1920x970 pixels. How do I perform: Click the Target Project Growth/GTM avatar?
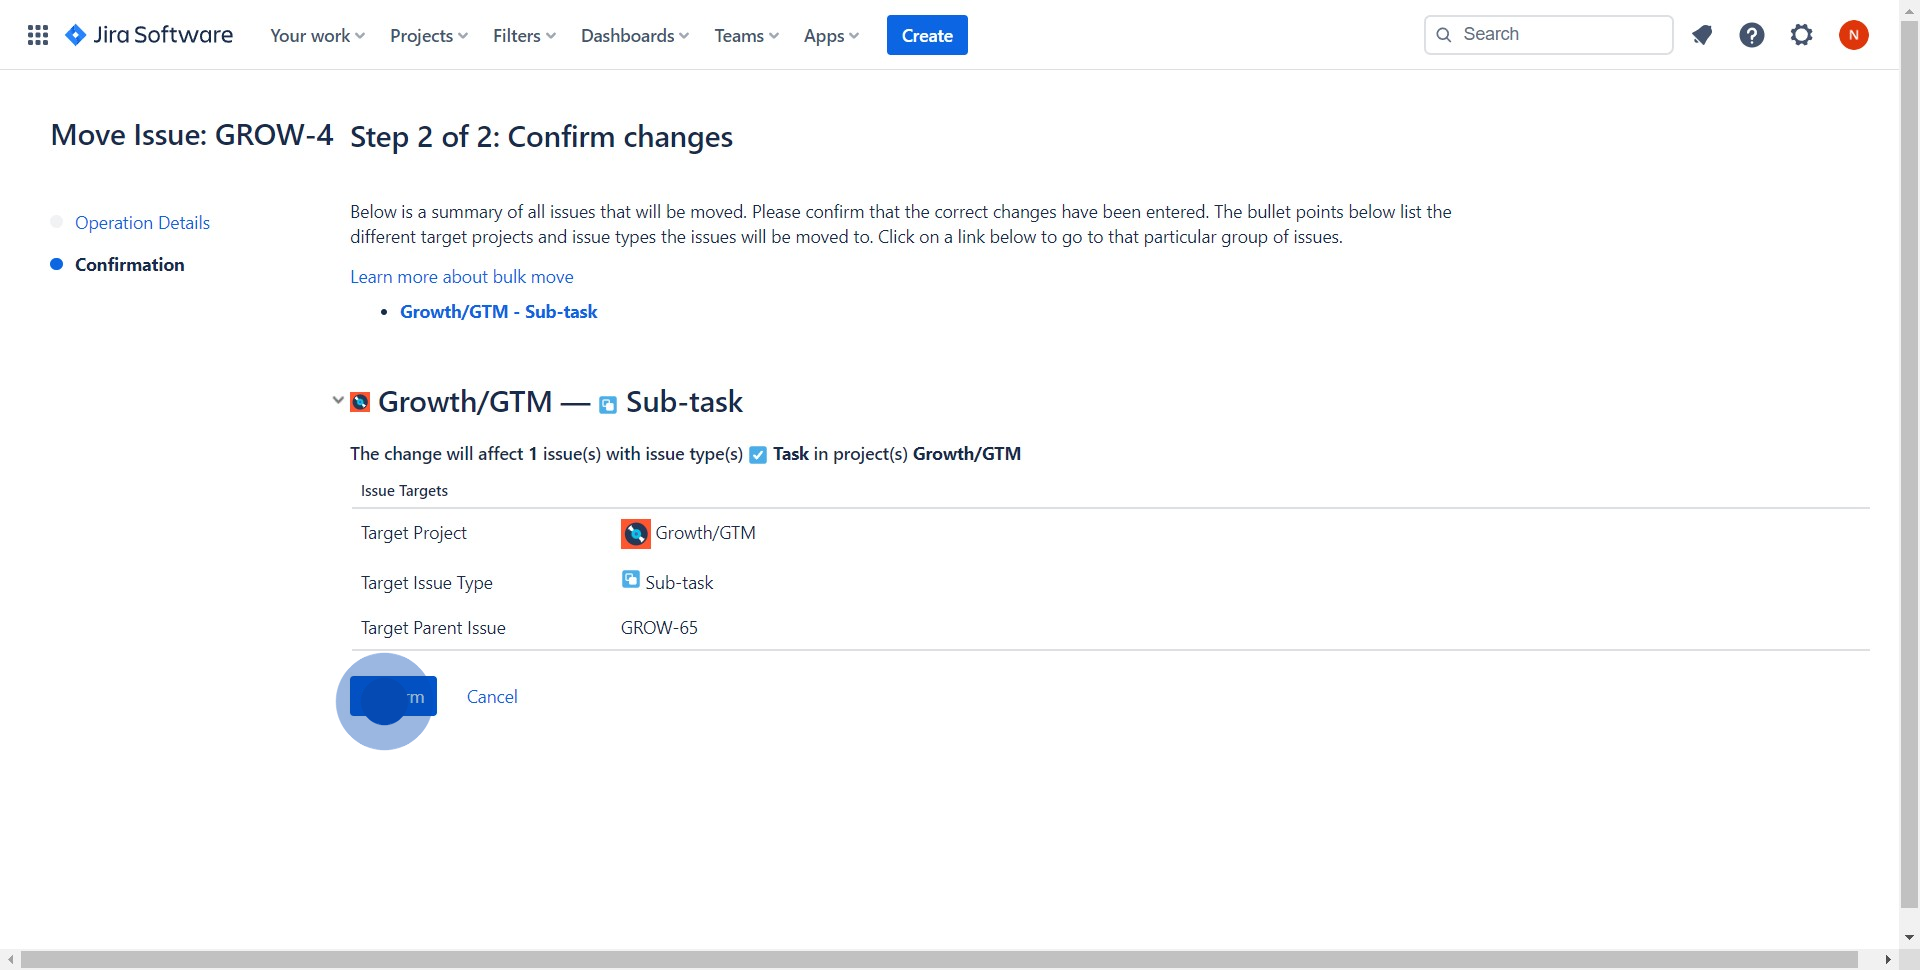[636, 534]
